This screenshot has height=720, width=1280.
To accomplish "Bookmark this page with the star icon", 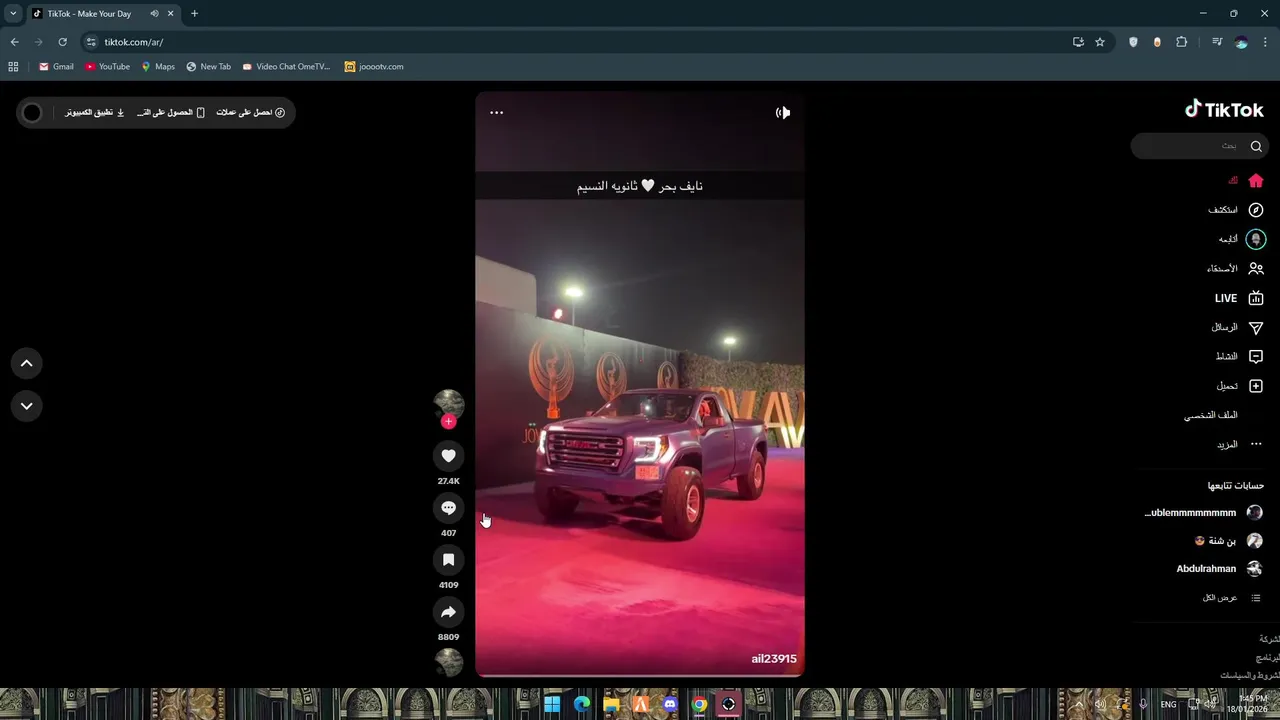I will (1100, 42).
